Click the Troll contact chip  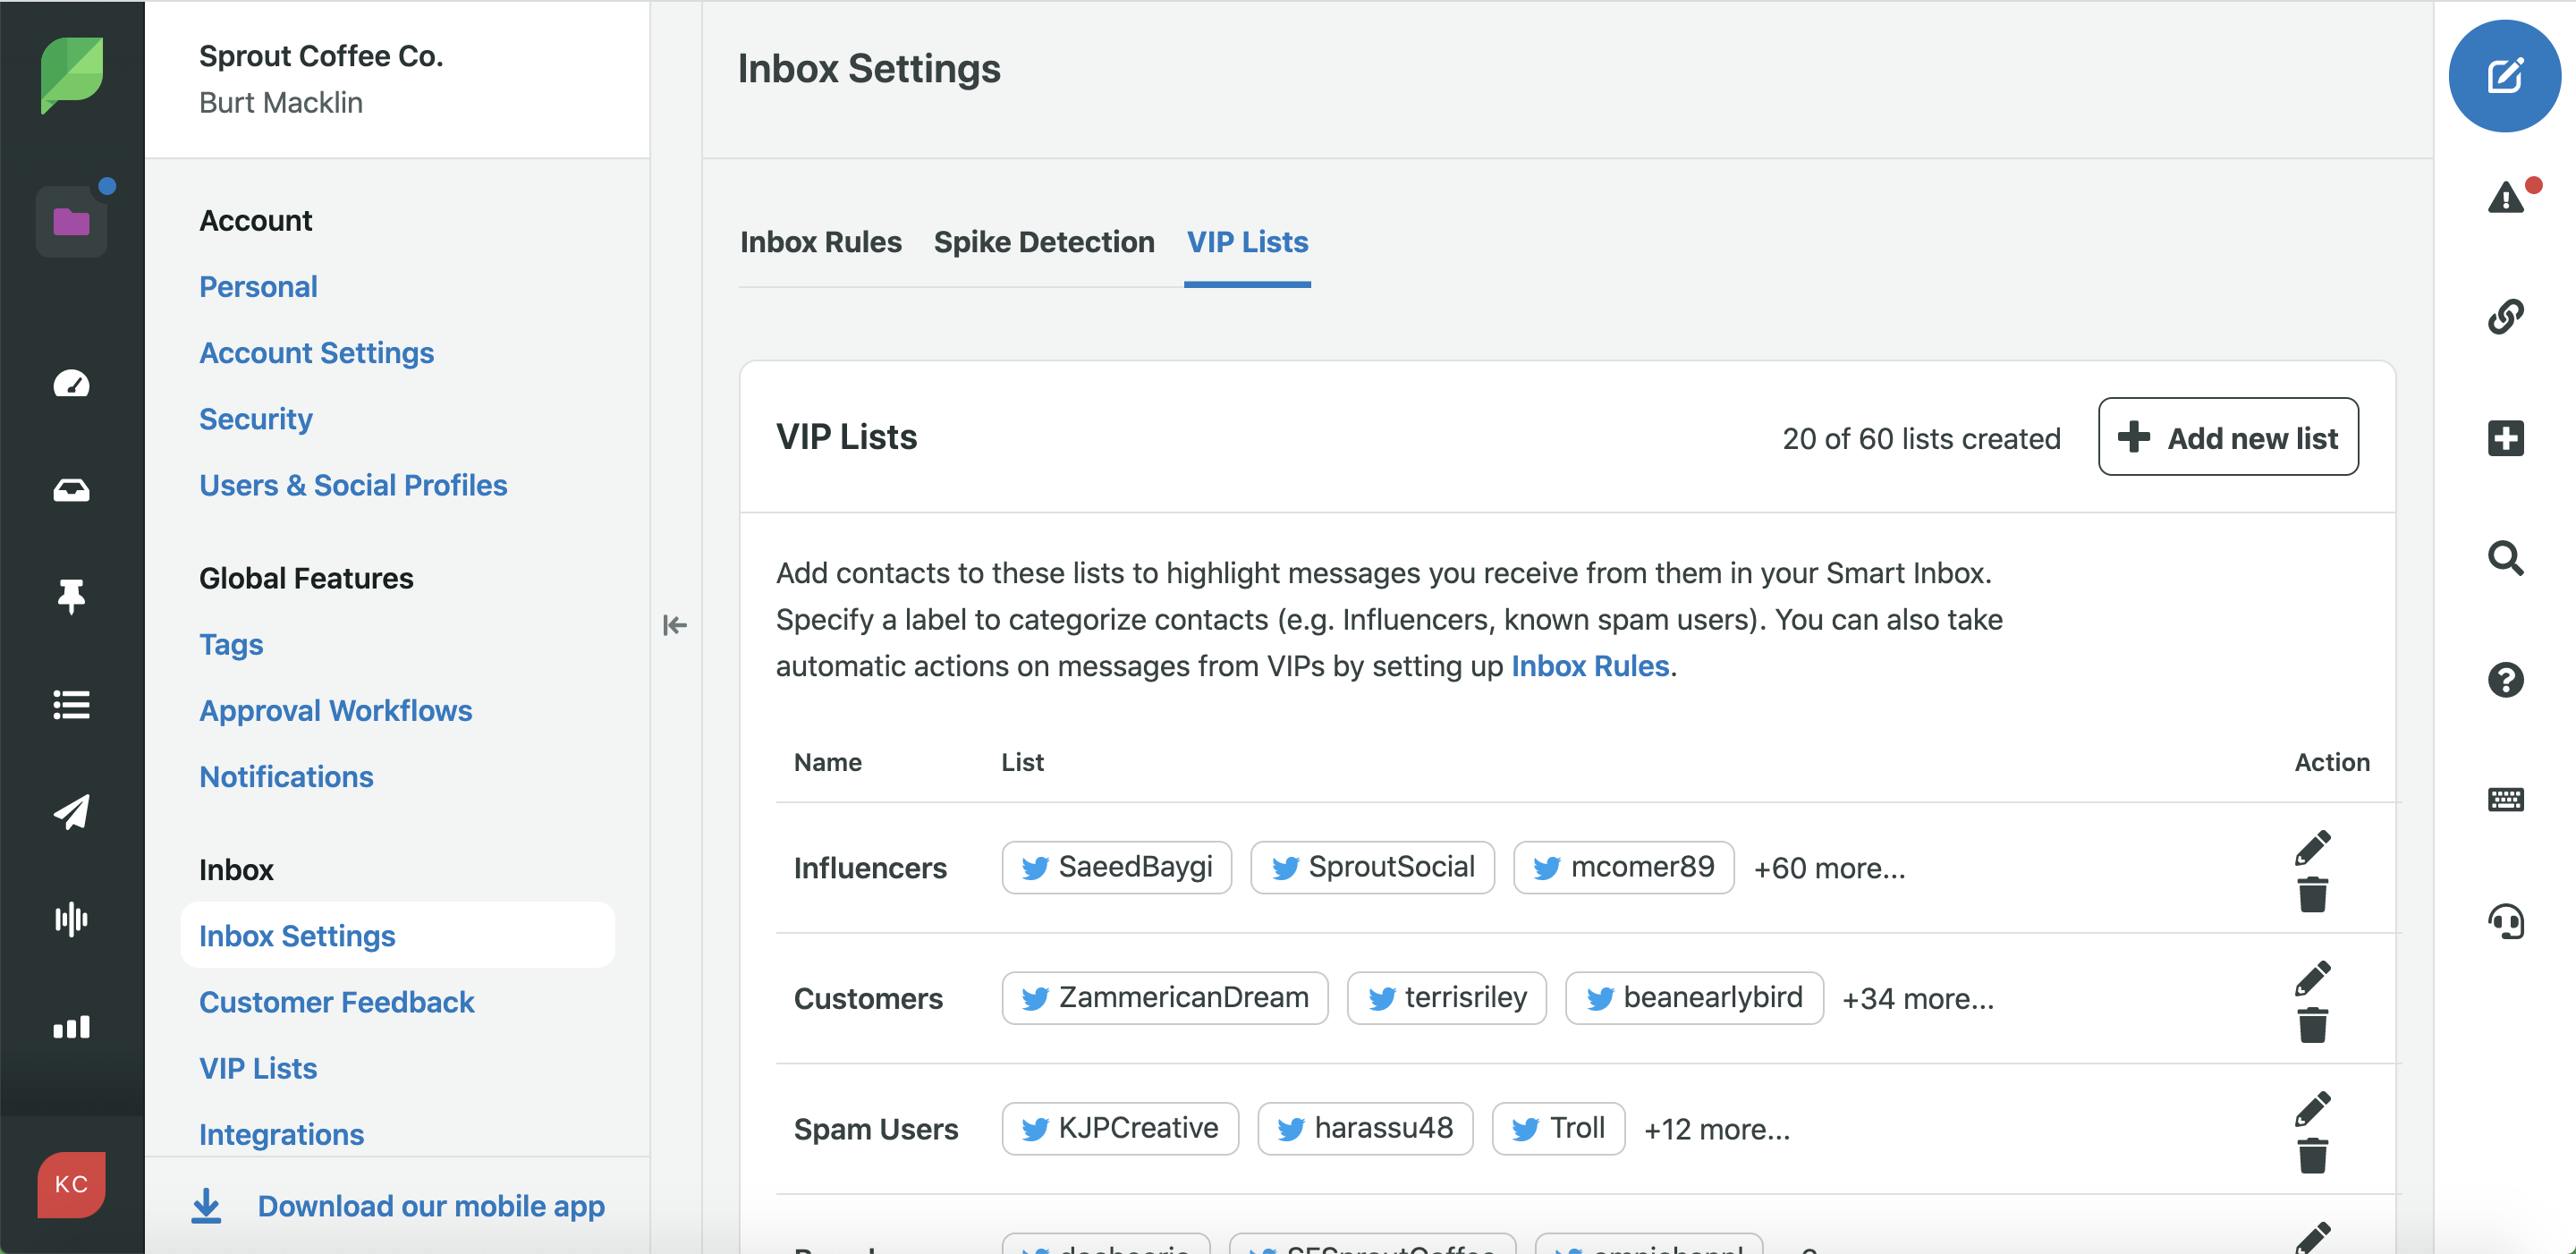[x=1558, y=1129]
